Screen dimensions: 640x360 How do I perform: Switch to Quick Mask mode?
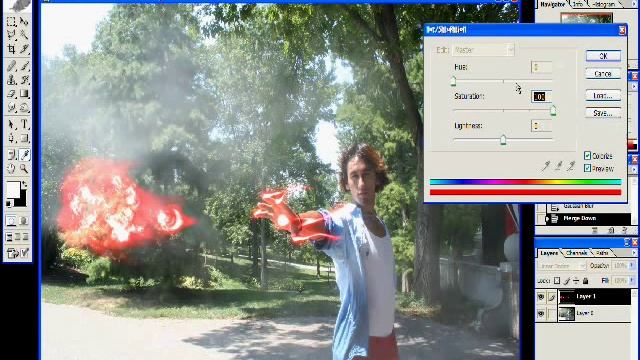point(24,221)
